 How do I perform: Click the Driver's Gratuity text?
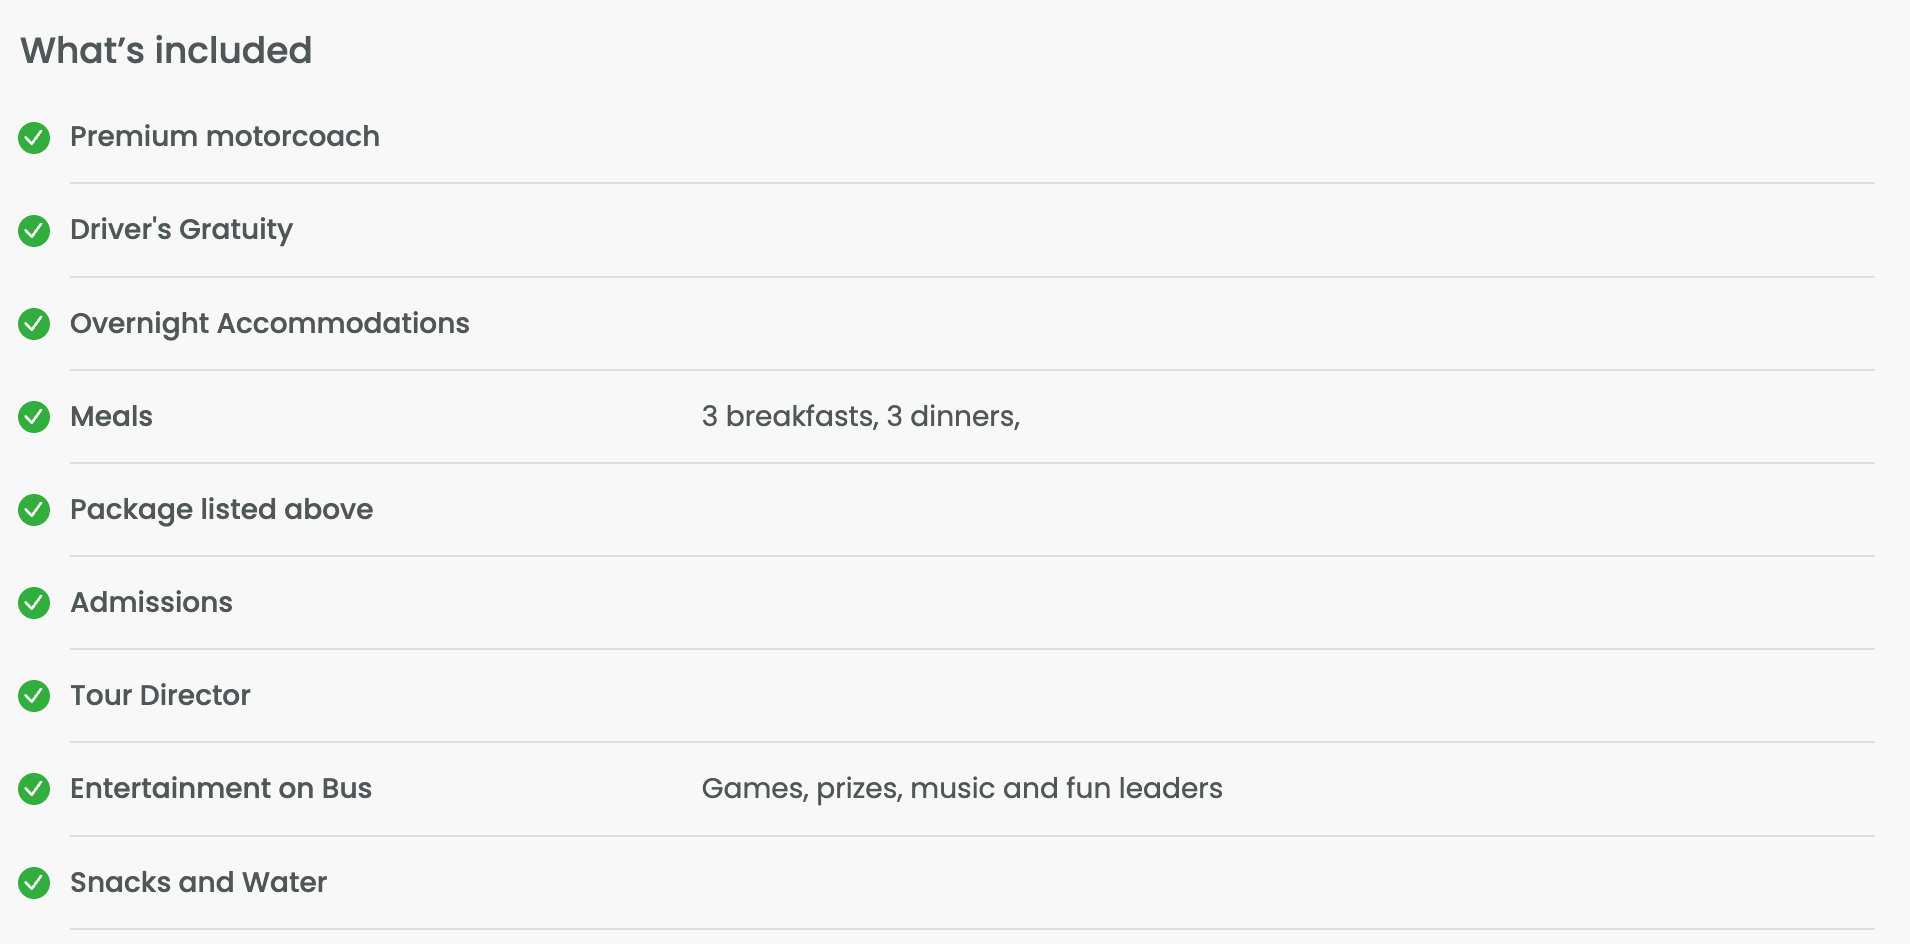[x=181, y=230]
